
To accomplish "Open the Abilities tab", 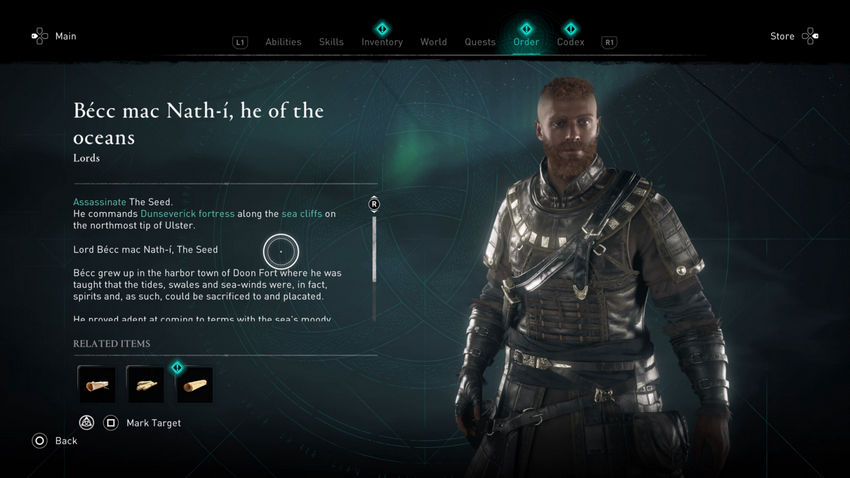I will pos(283,42).
